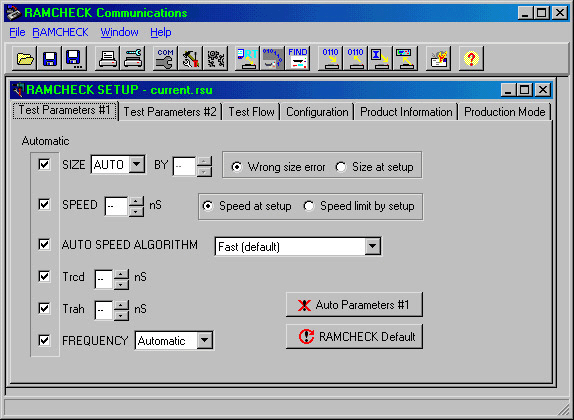The height and width of the screenshot is (420, 574).
Task: Choose Speed limit by setup option
Action: point(309,206)
